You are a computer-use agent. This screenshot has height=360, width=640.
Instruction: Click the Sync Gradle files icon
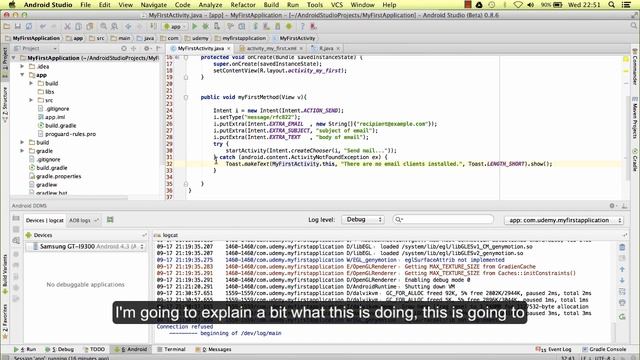pos(255,27)
